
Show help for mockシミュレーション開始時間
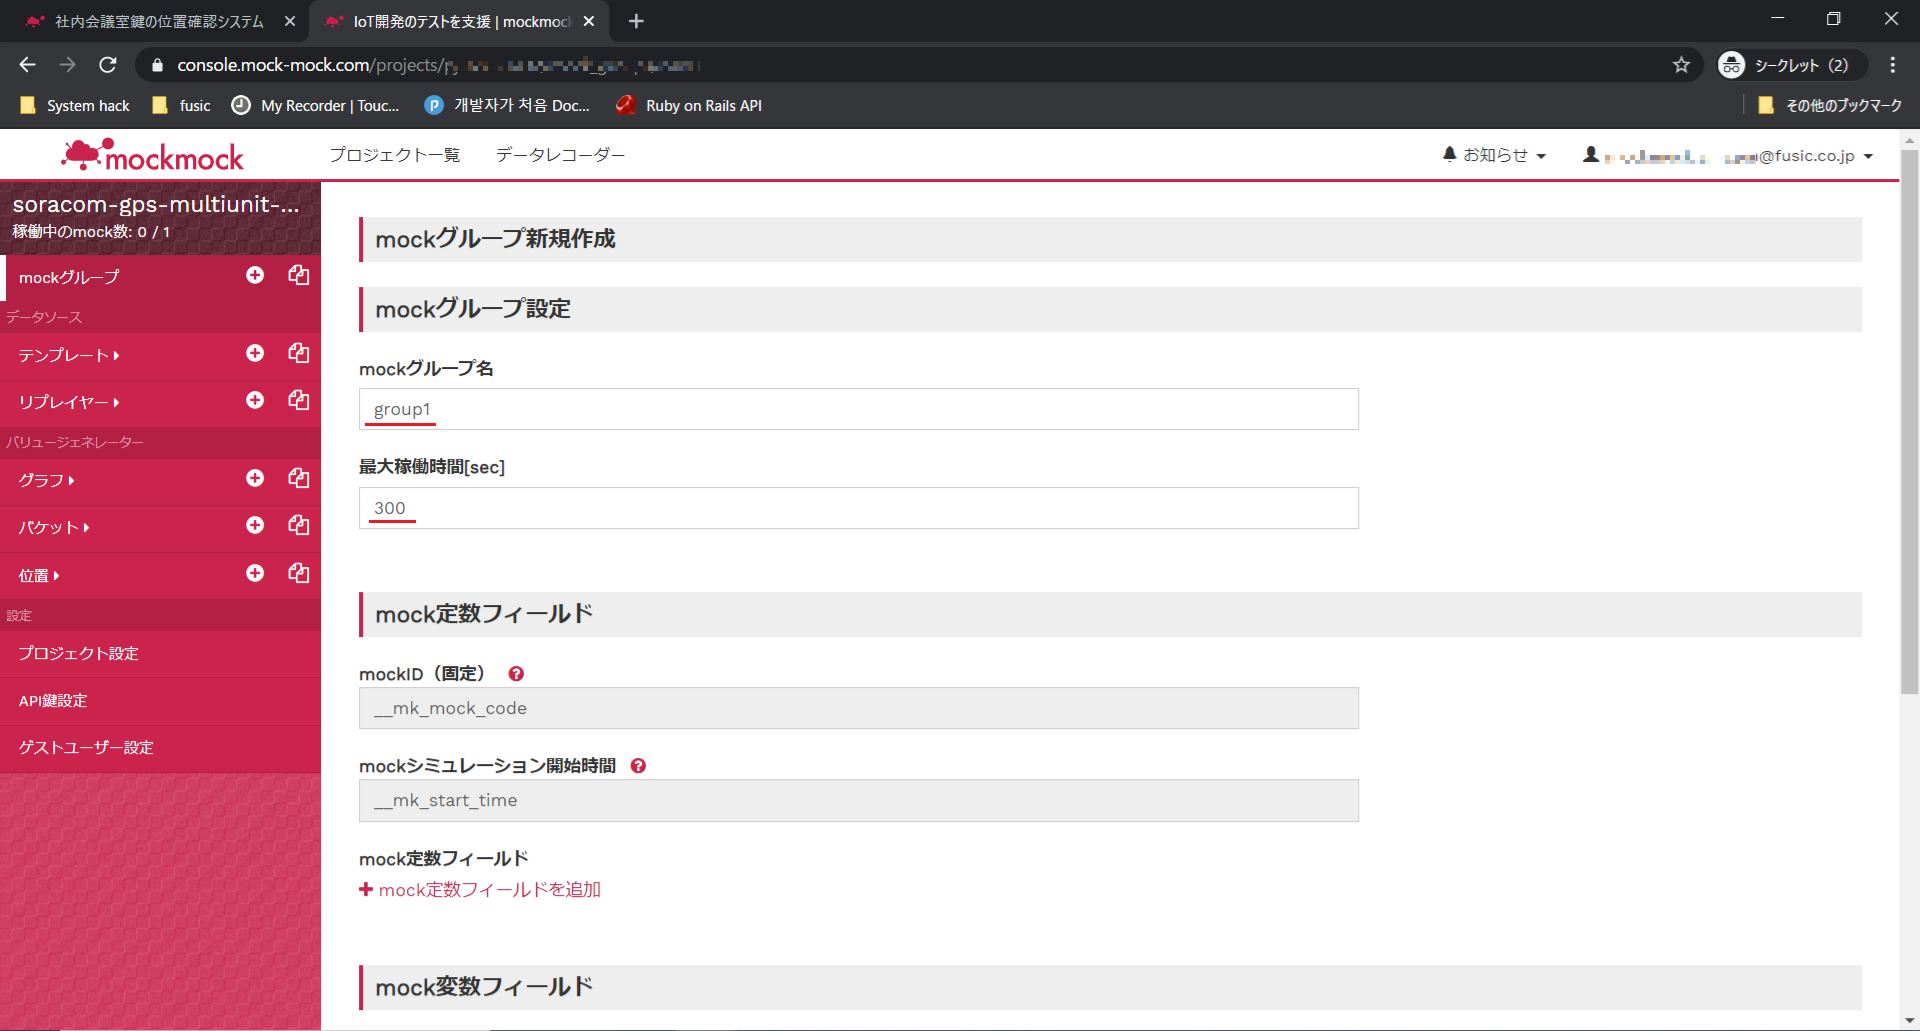[x=638, y=766]
